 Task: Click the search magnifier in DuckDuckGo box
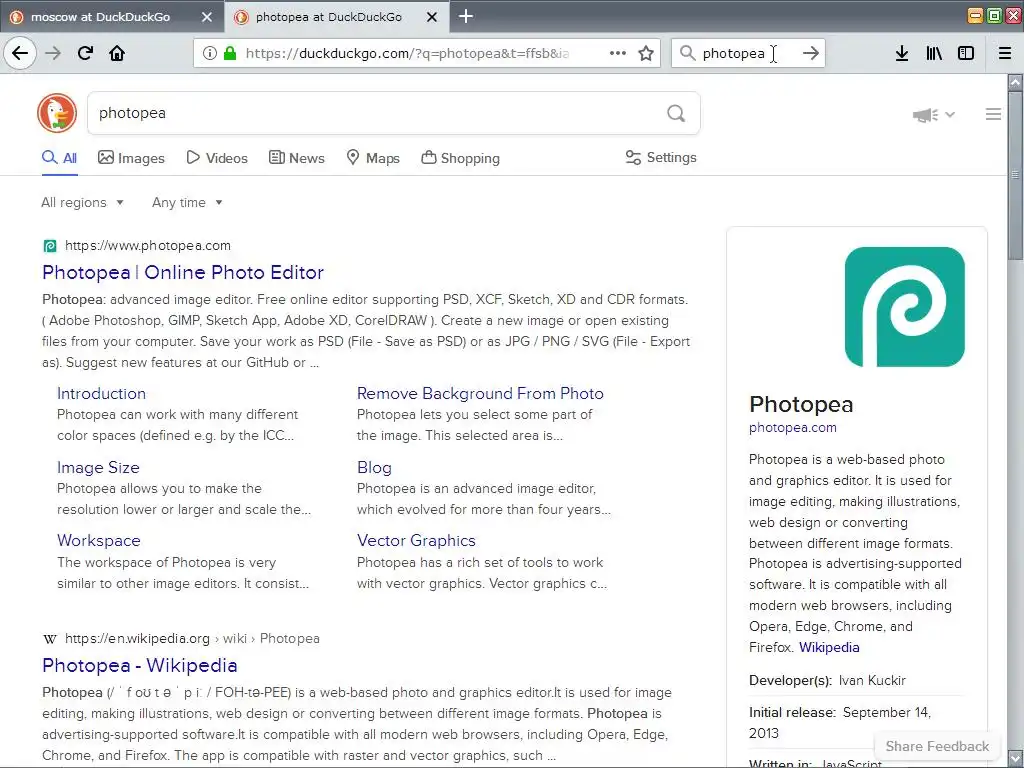pos(676,113)
